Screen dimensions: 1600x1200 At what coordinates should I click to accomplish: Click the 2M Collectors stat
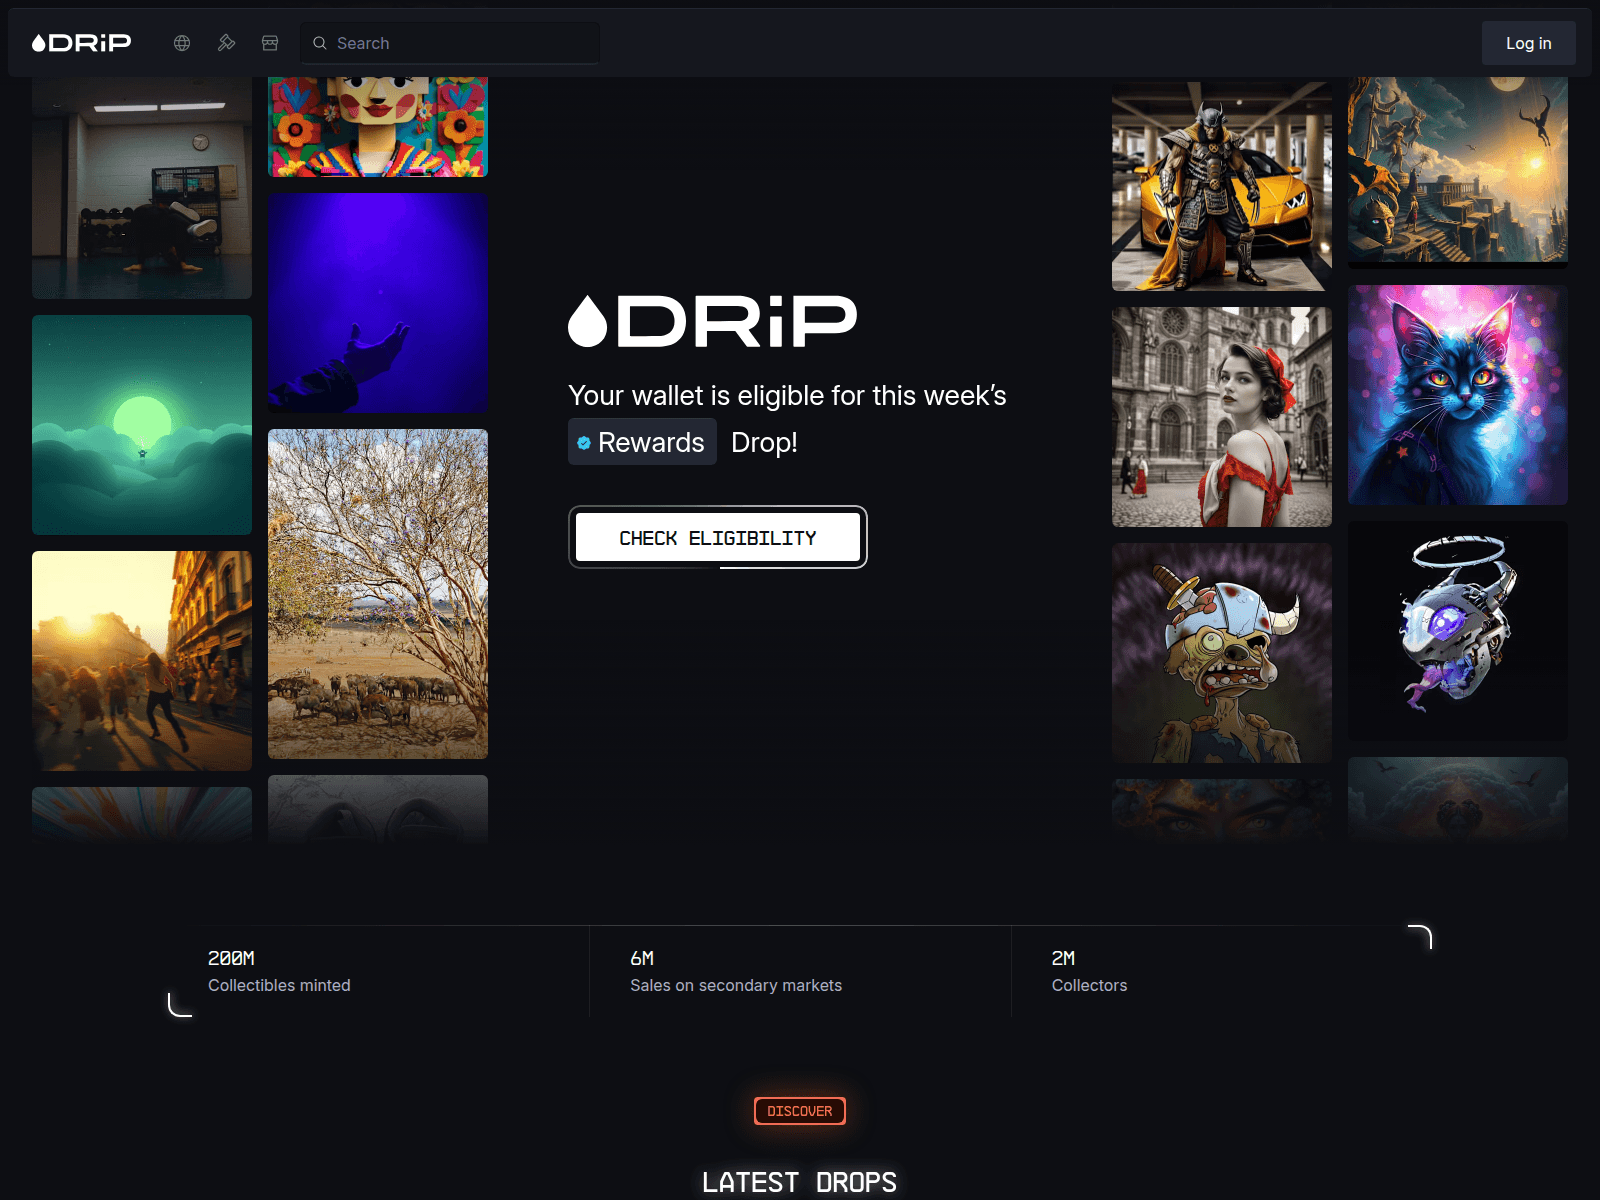point(1089,971)
